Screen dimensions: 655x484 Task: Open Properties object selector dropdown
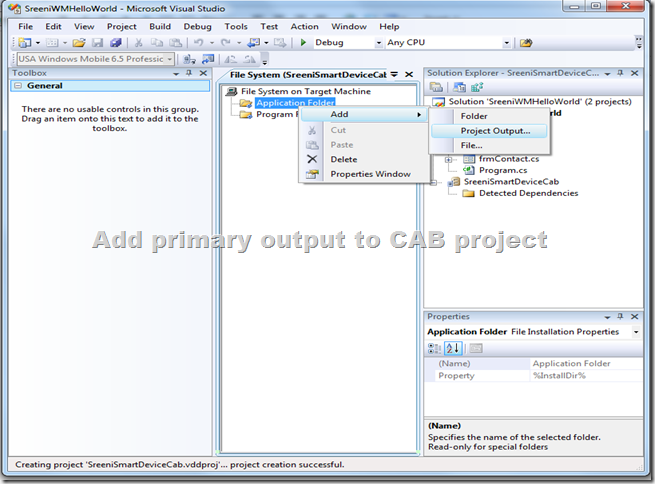(x=636, y=332)
